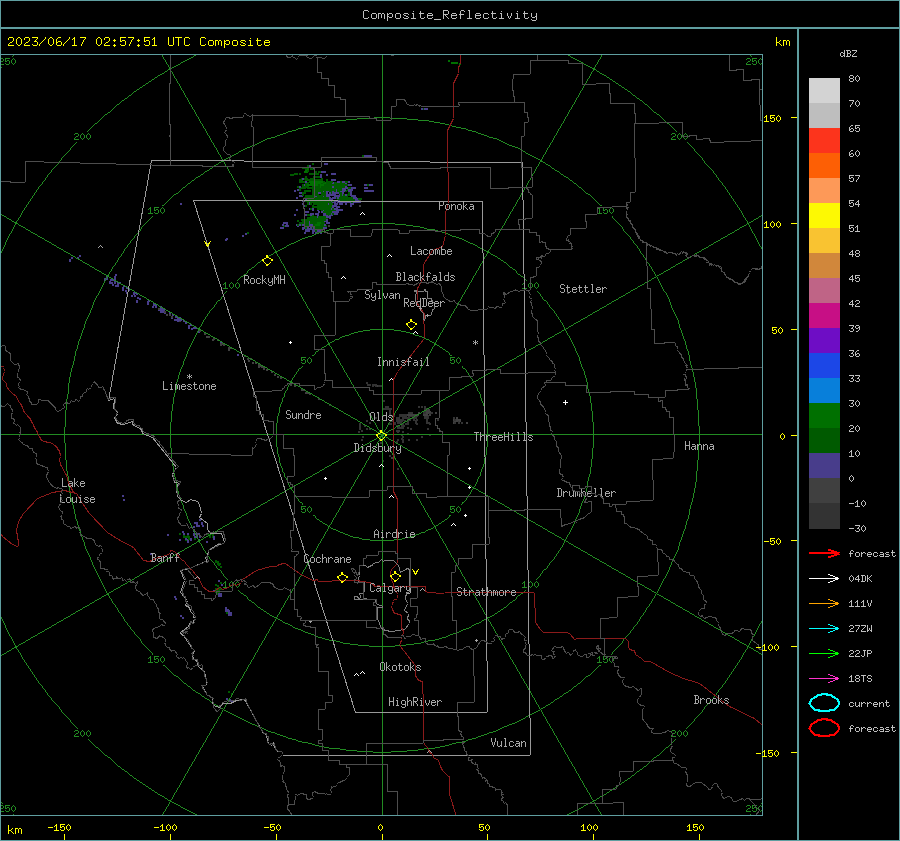Click the blue swatch between 36 and 33 dBZ
900x841 pixels.
tap(824, 366)
